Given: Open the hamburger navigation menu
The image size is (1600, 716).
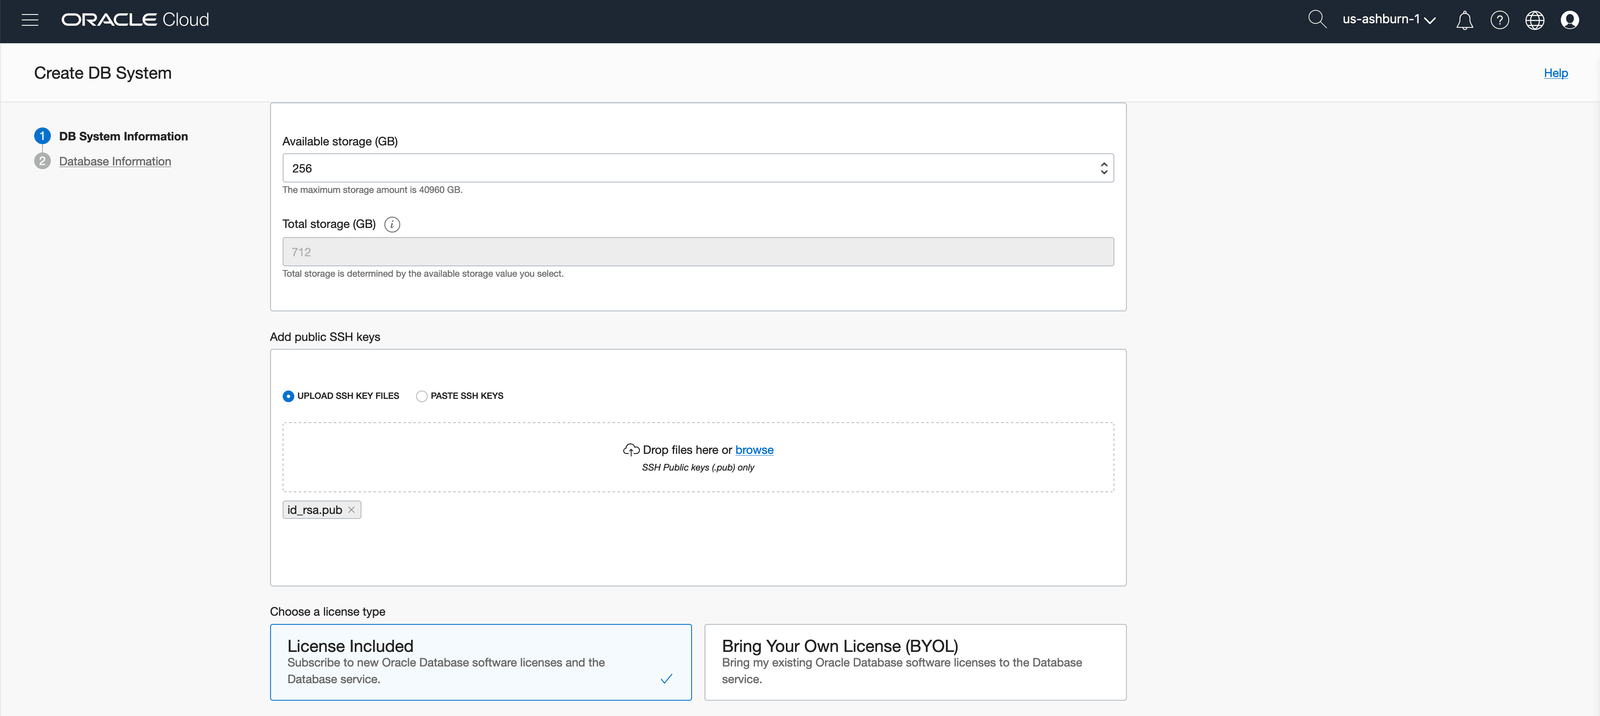Looking at the screenshot, I should pos(30,20).
